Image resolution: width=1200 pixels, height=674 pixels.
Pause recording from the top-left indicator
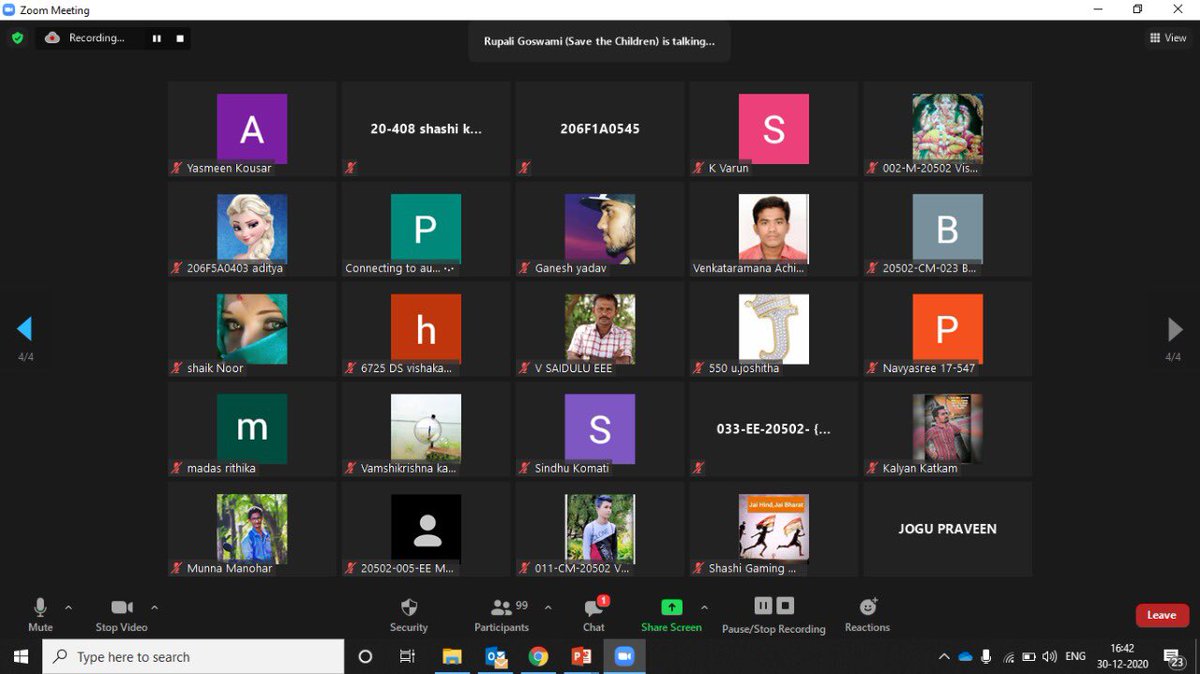(x=156, y=38)
